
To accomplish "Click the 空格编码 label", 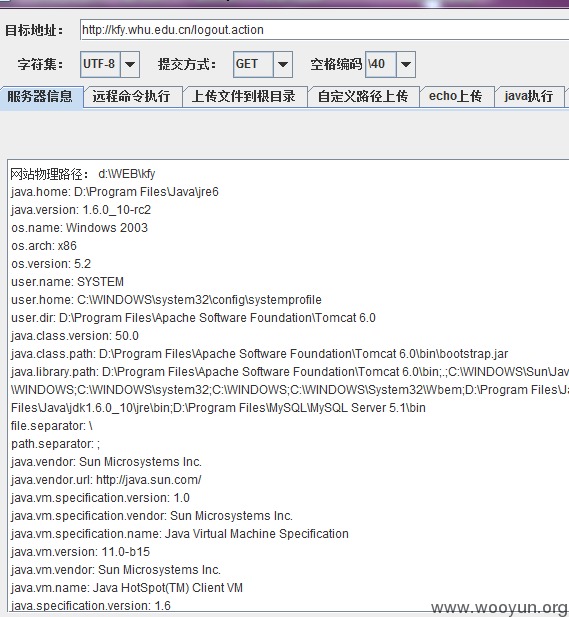I will pos(336,64).
